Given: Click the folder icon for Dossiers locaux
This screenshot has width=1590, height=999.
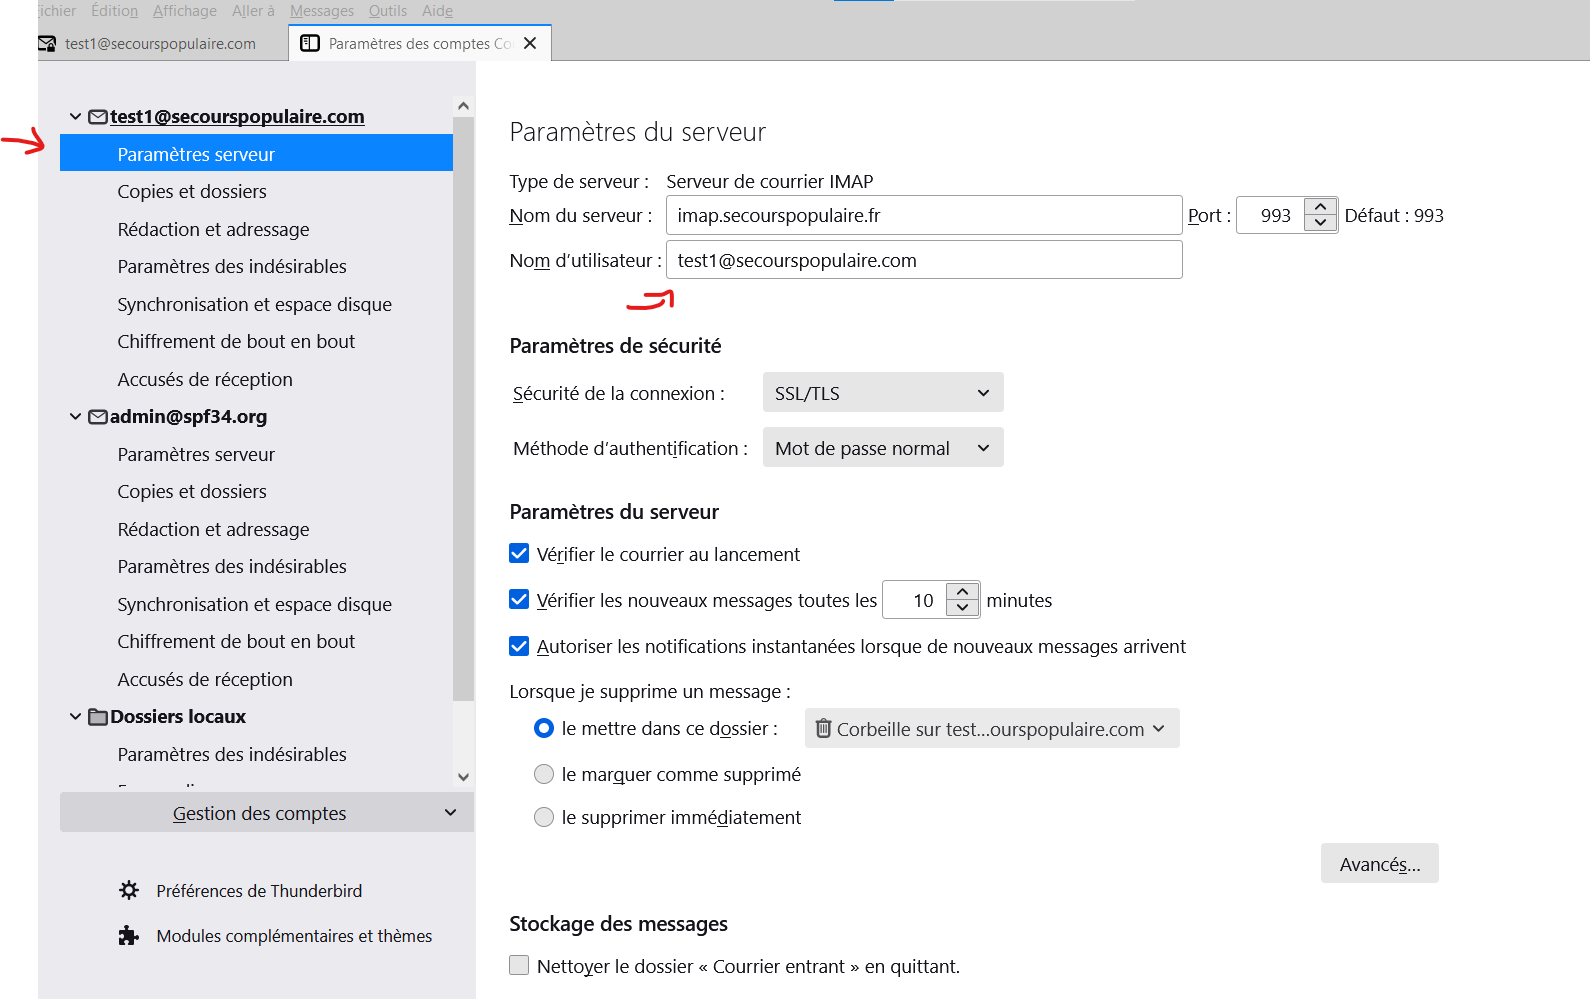Looking at the screenshot, I should point(98,717).
